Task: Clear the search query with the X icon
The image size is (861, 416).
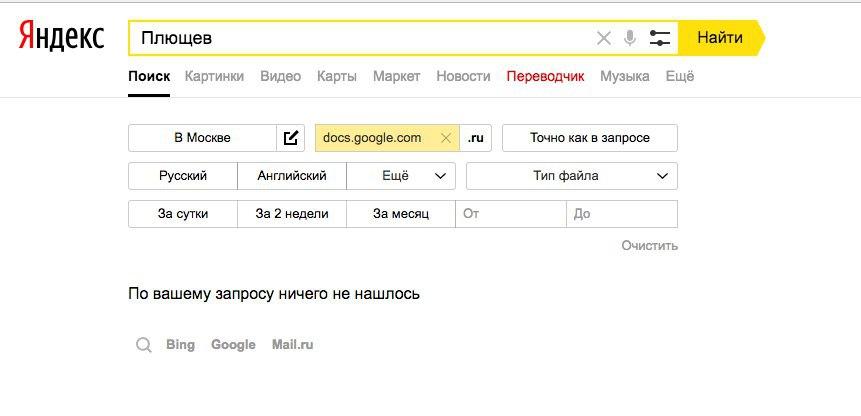Action: (x=603, y=38)
